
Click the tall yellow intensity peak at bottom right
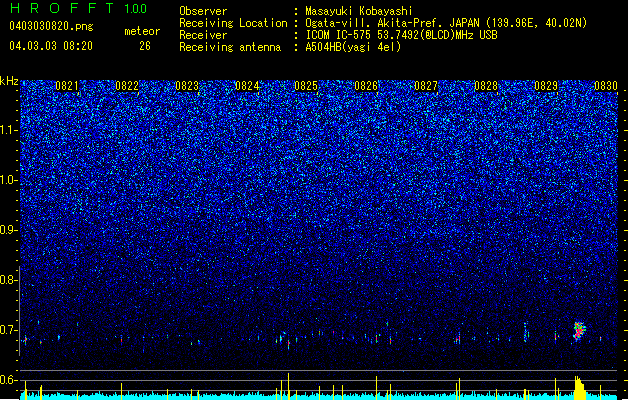(579, 388)
